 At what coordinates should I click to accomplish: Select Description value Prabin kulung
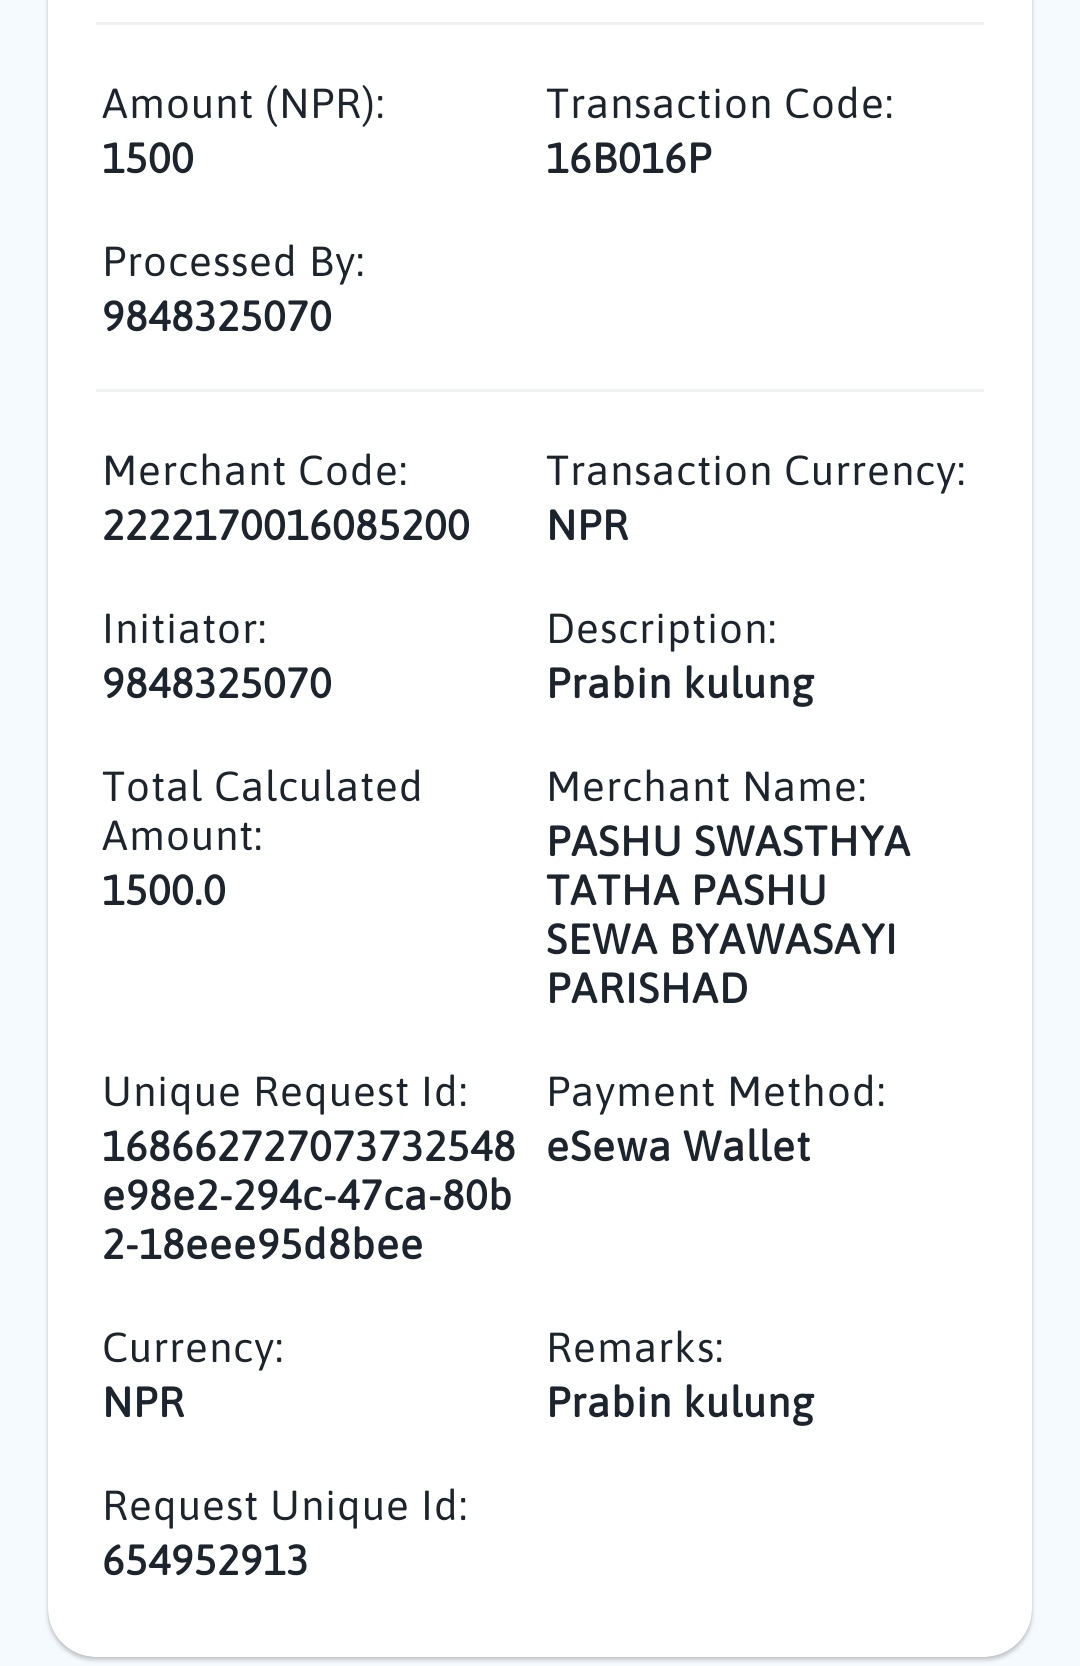[x=681, y=684]
